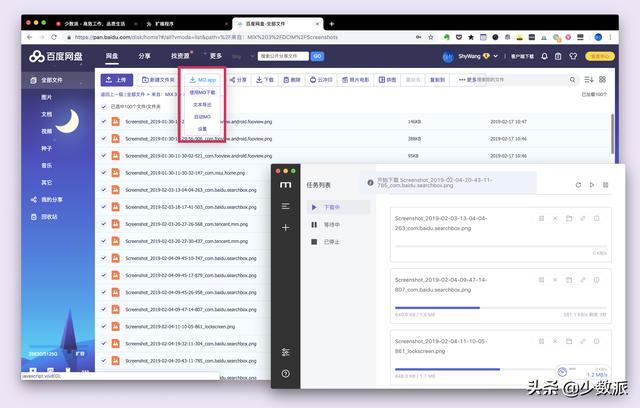Screen dimensions: 640x408
Task: Switch to the 分享 top navigation tab
Action: [144, 56]
